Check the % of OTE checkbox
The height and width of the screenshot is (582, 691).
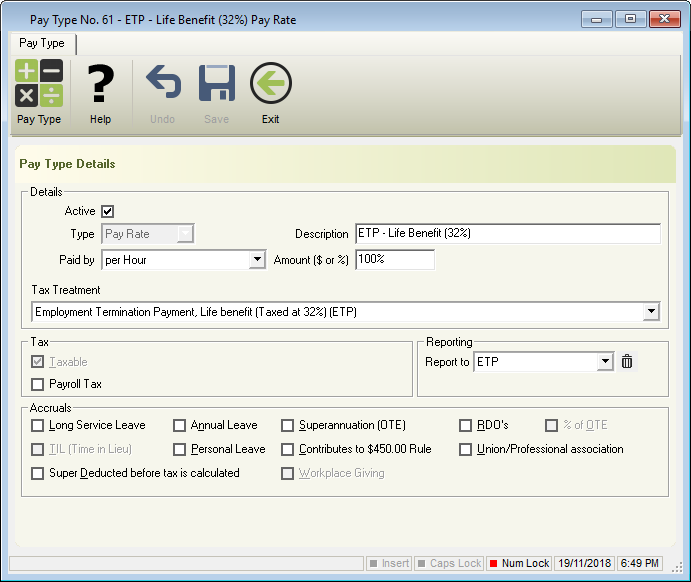[x=551, y=425]
